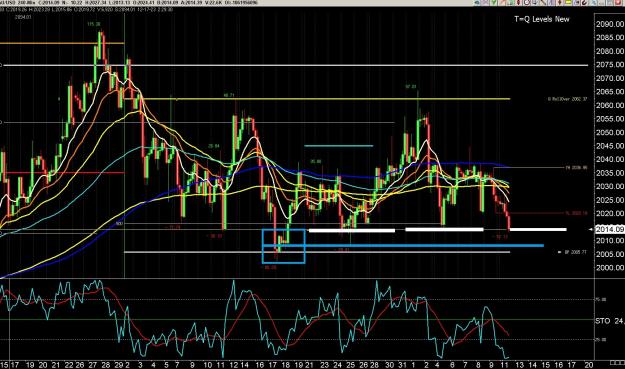Click the 2025.00 price axis label

point(610,200)
